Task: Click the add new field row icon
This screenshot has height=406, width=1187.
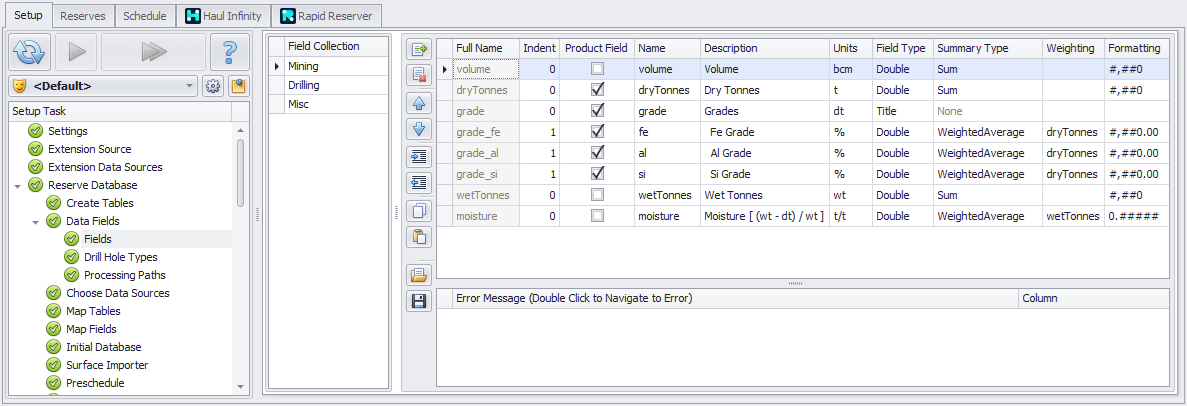Action: [x=419, y=47]
